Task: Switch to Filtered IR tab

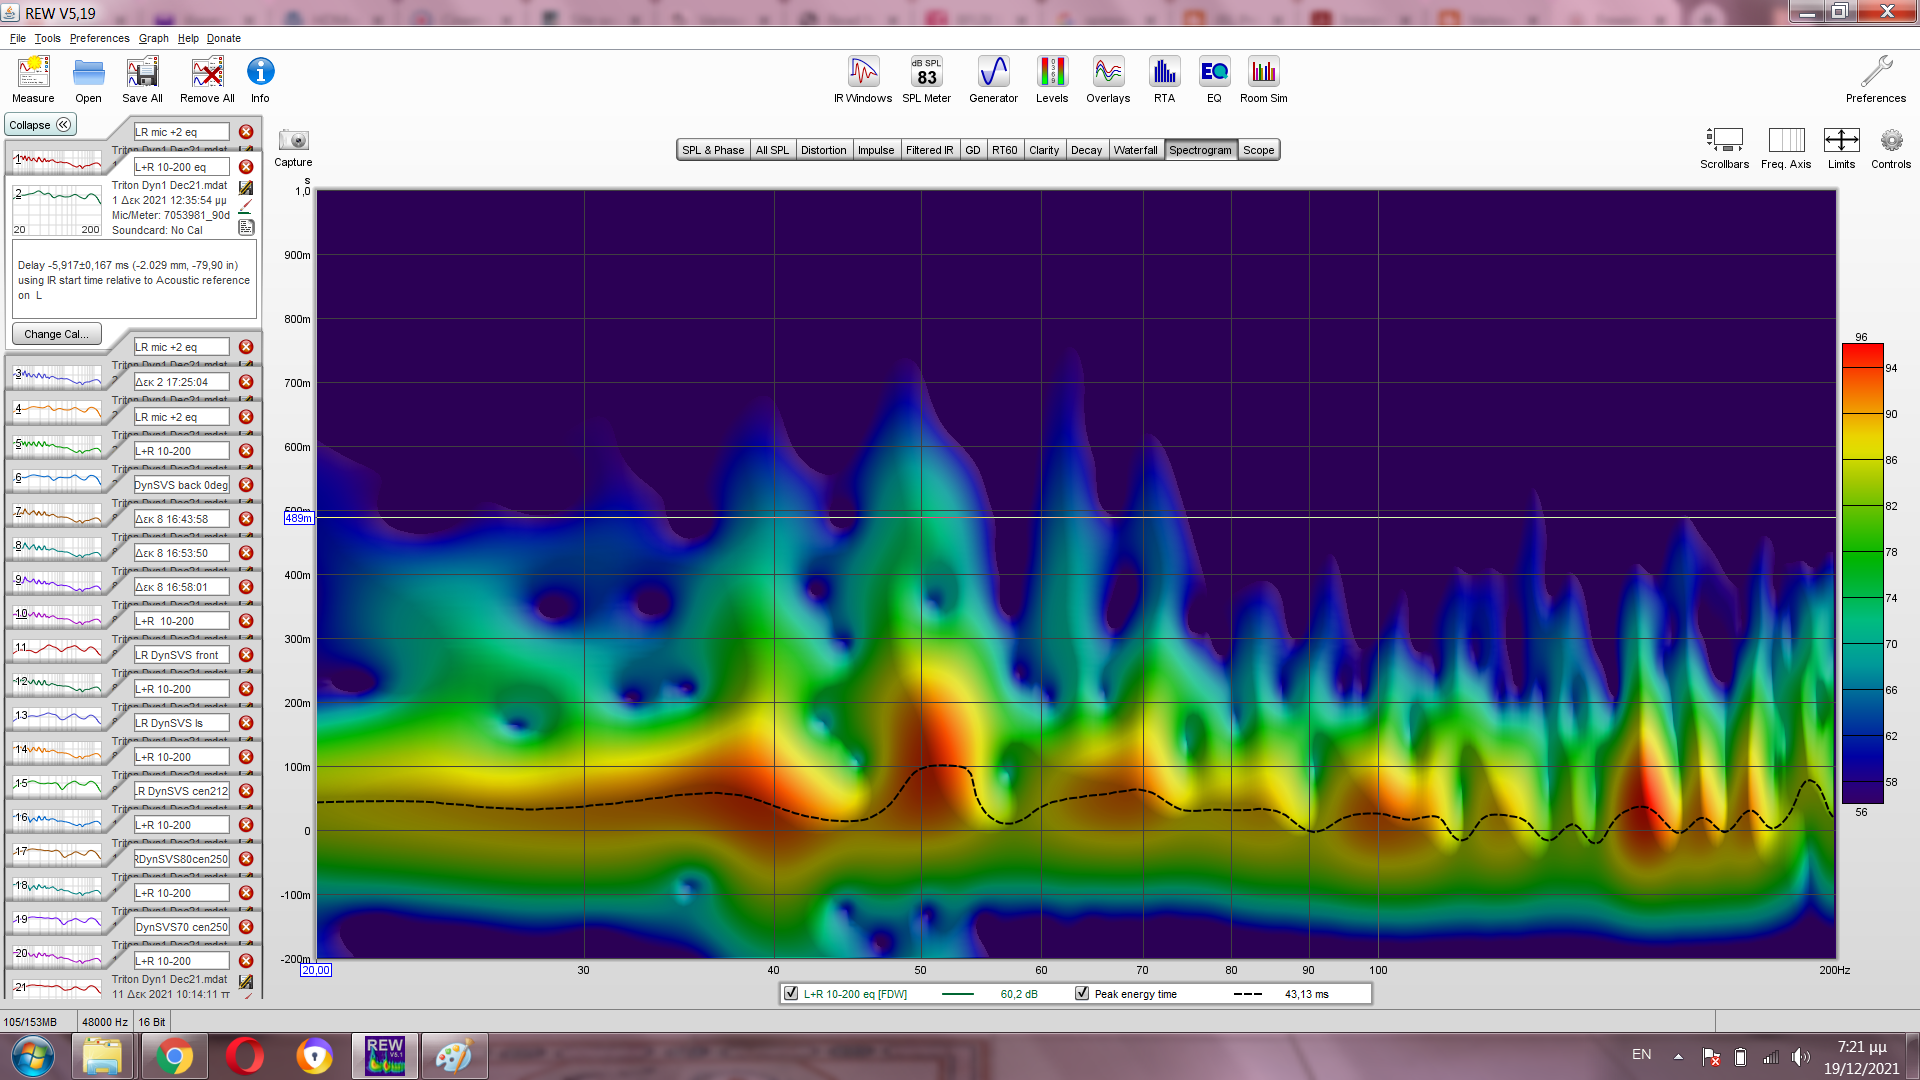Action: 929,150
